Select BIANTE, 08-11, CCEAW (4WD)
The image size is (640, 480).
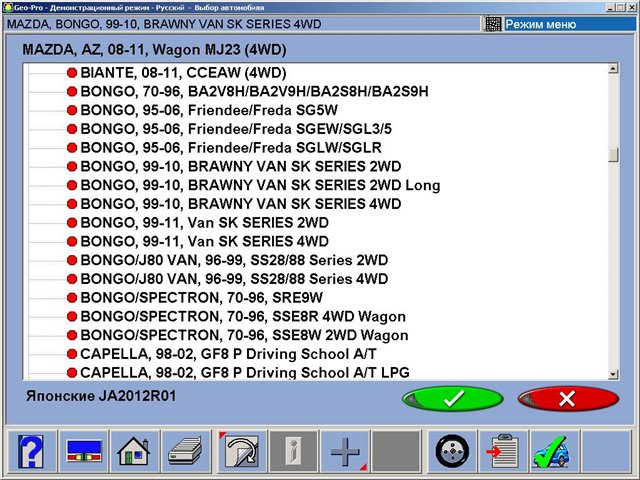[x=183, y=73]
